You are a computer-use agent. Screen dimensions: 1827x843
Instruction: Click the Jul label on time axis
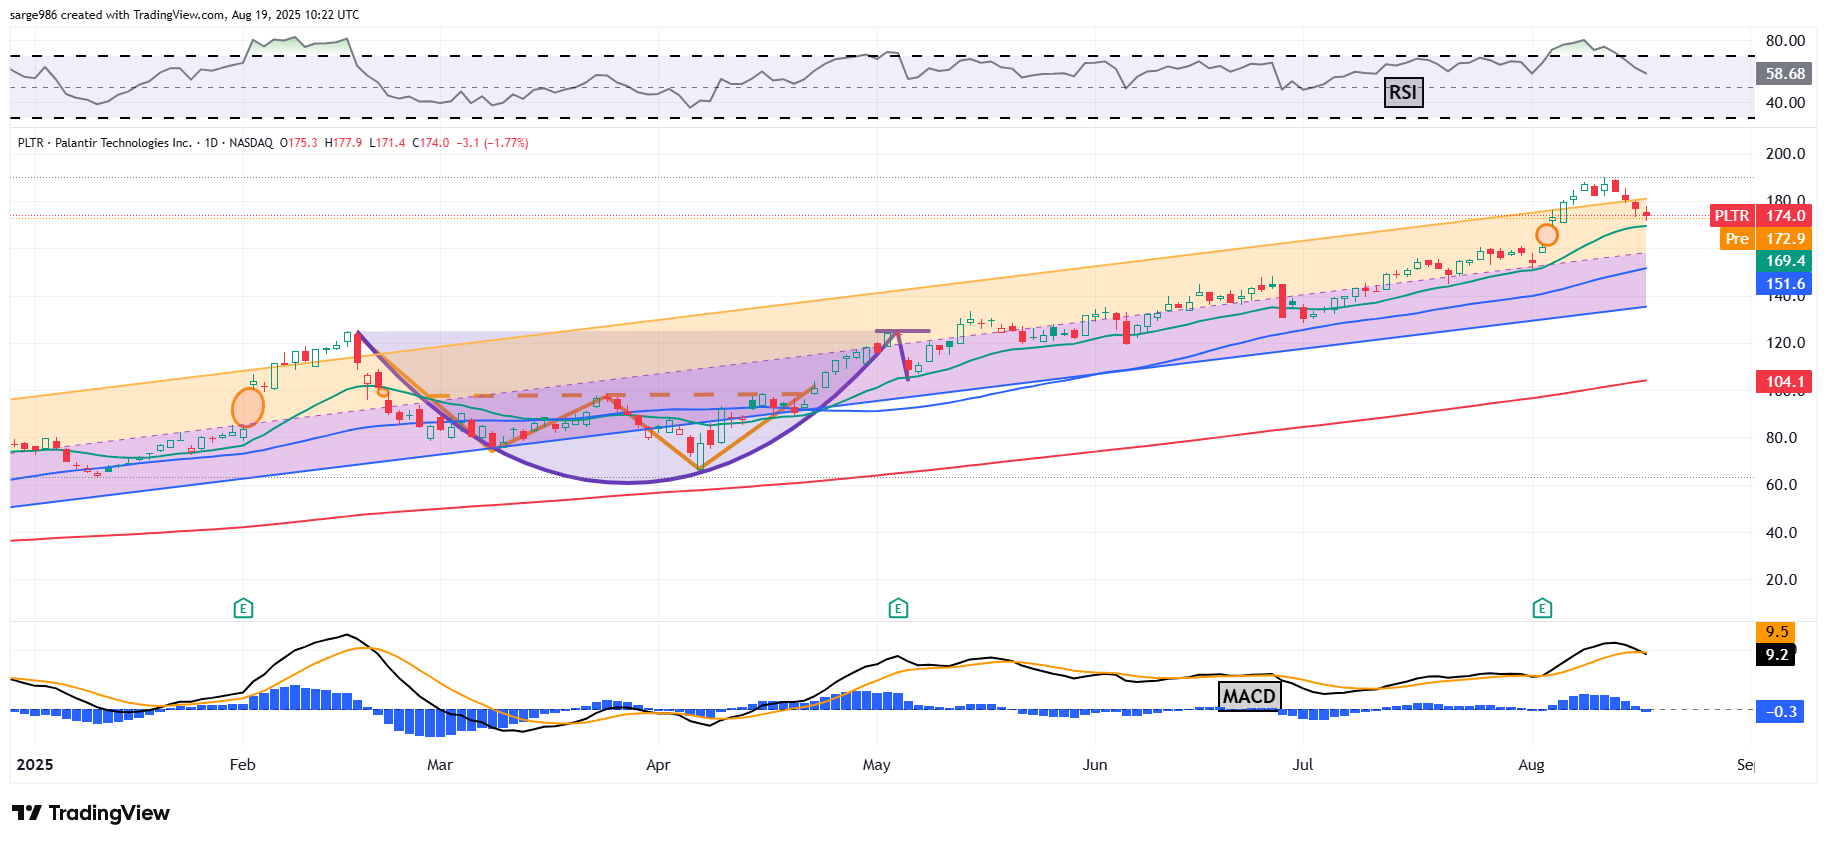1302,765
